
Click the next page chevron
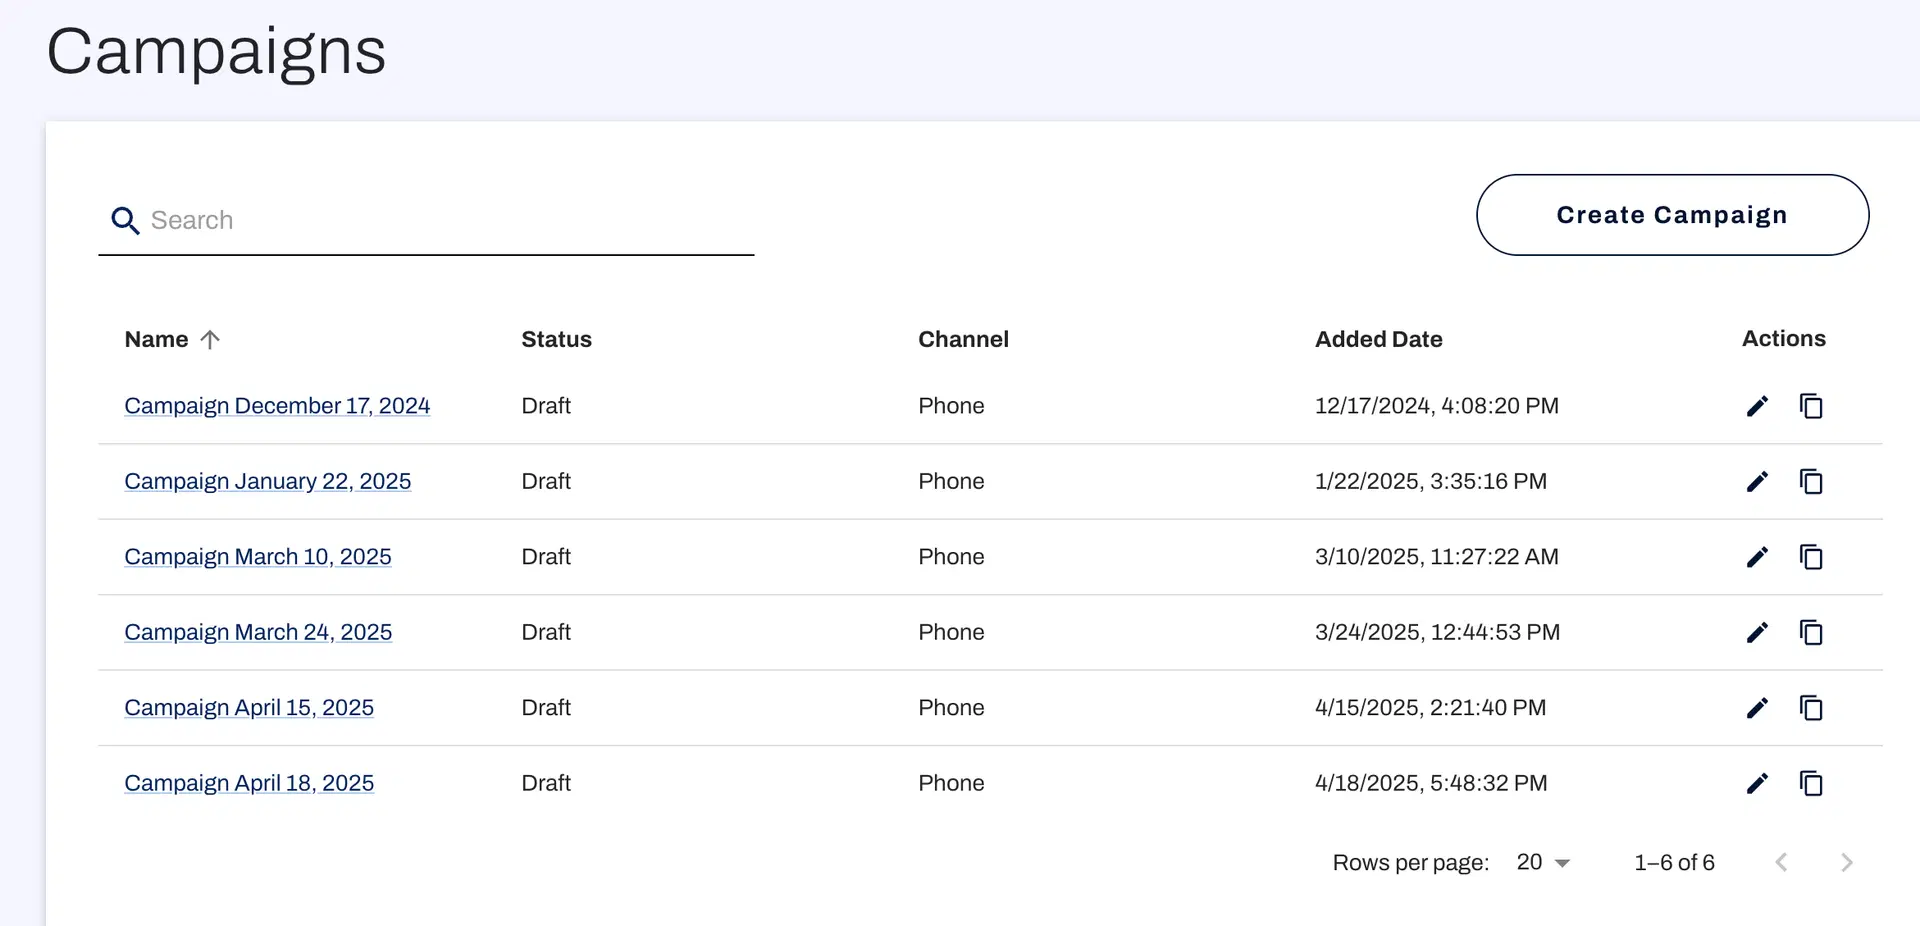(1846, 862)
